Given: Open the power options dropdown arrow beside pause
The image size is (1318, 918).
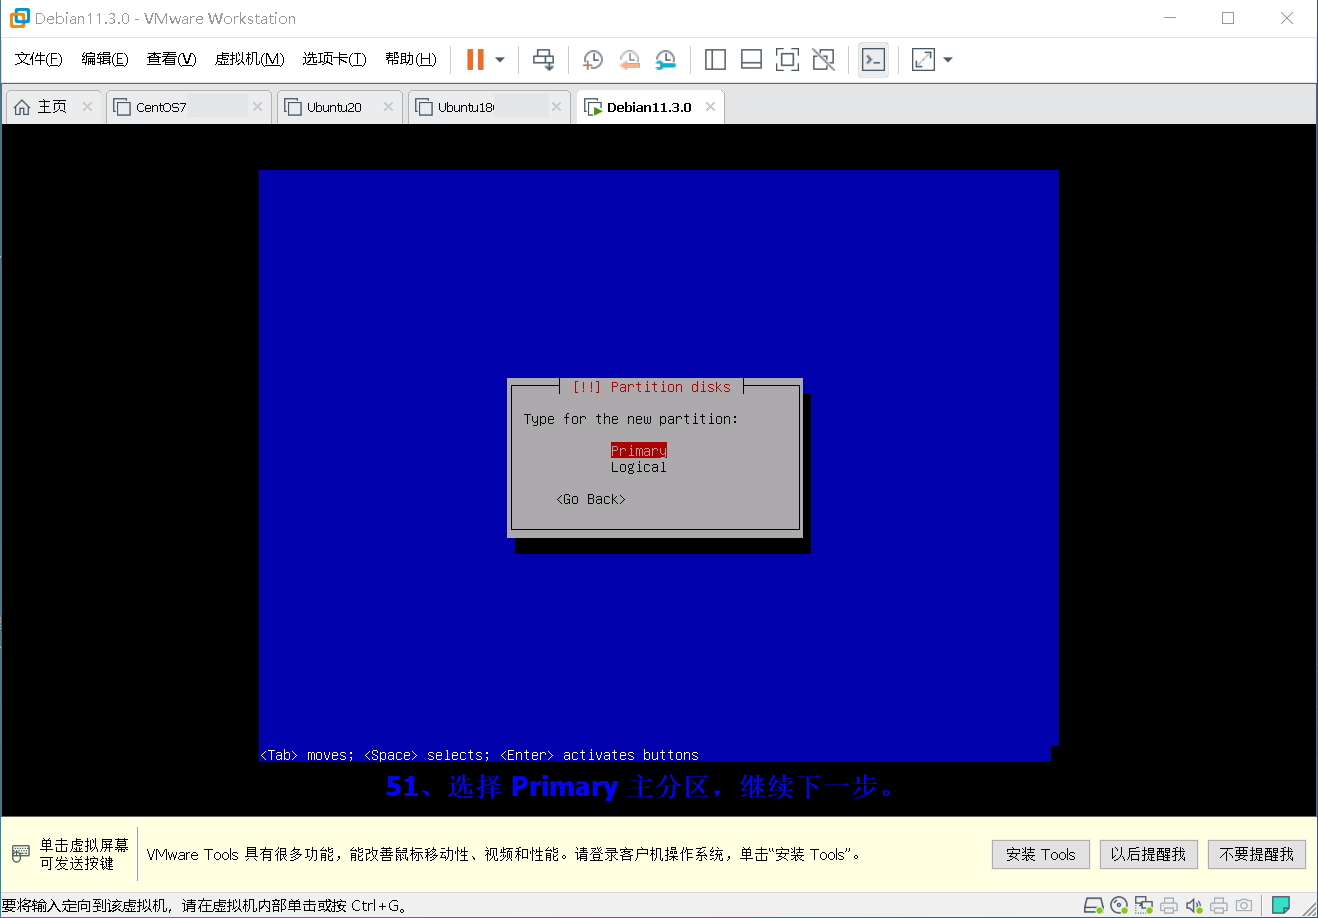Looking at the screenshot, I should coord(500,60).
